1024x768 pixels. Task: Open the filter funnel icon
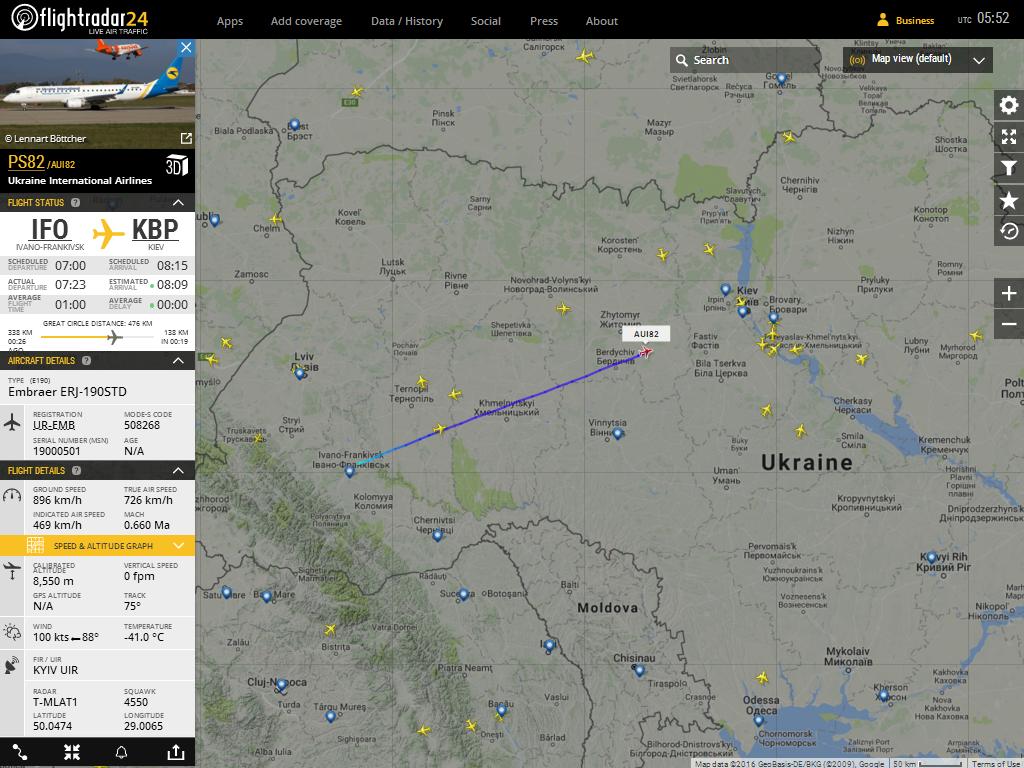[1009, 168]
